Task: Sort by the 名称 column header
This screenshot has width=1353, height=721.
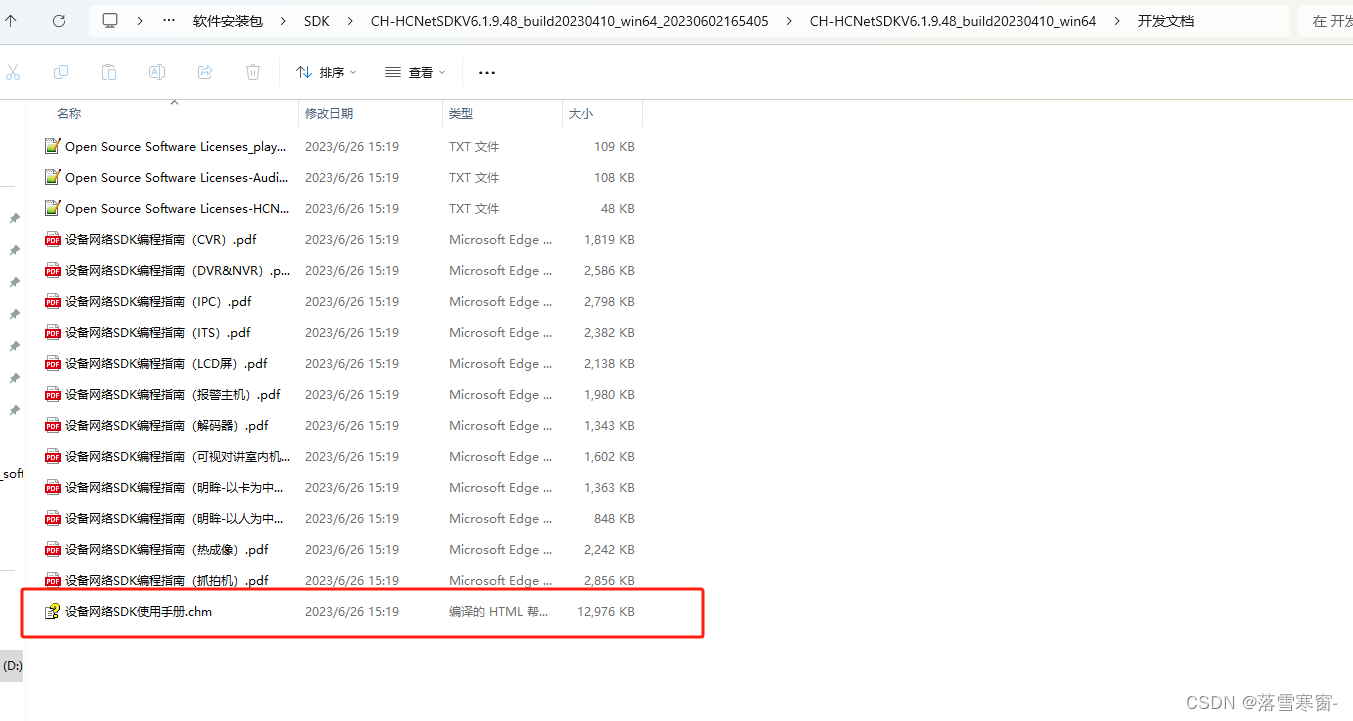Action: pos(69,114)
